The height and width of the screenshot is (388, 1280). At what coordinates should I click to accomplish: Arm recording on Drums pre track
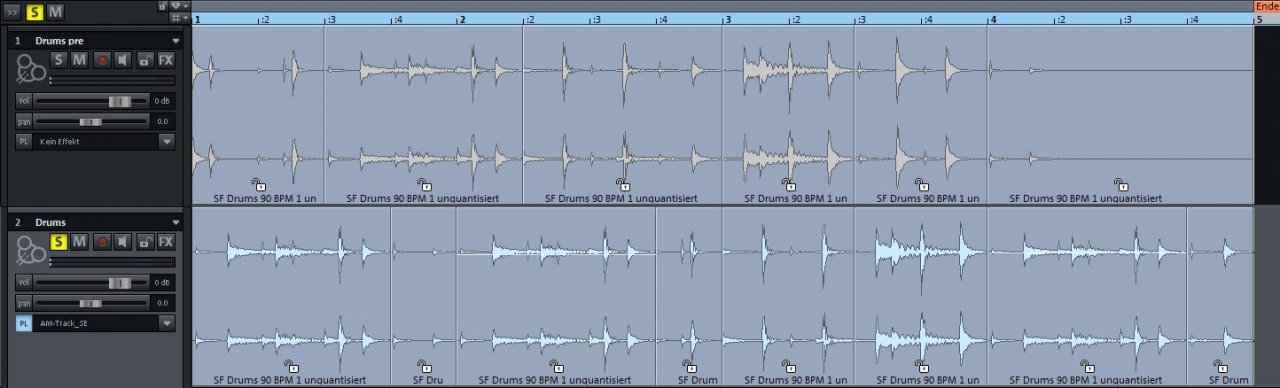(101, 60)
